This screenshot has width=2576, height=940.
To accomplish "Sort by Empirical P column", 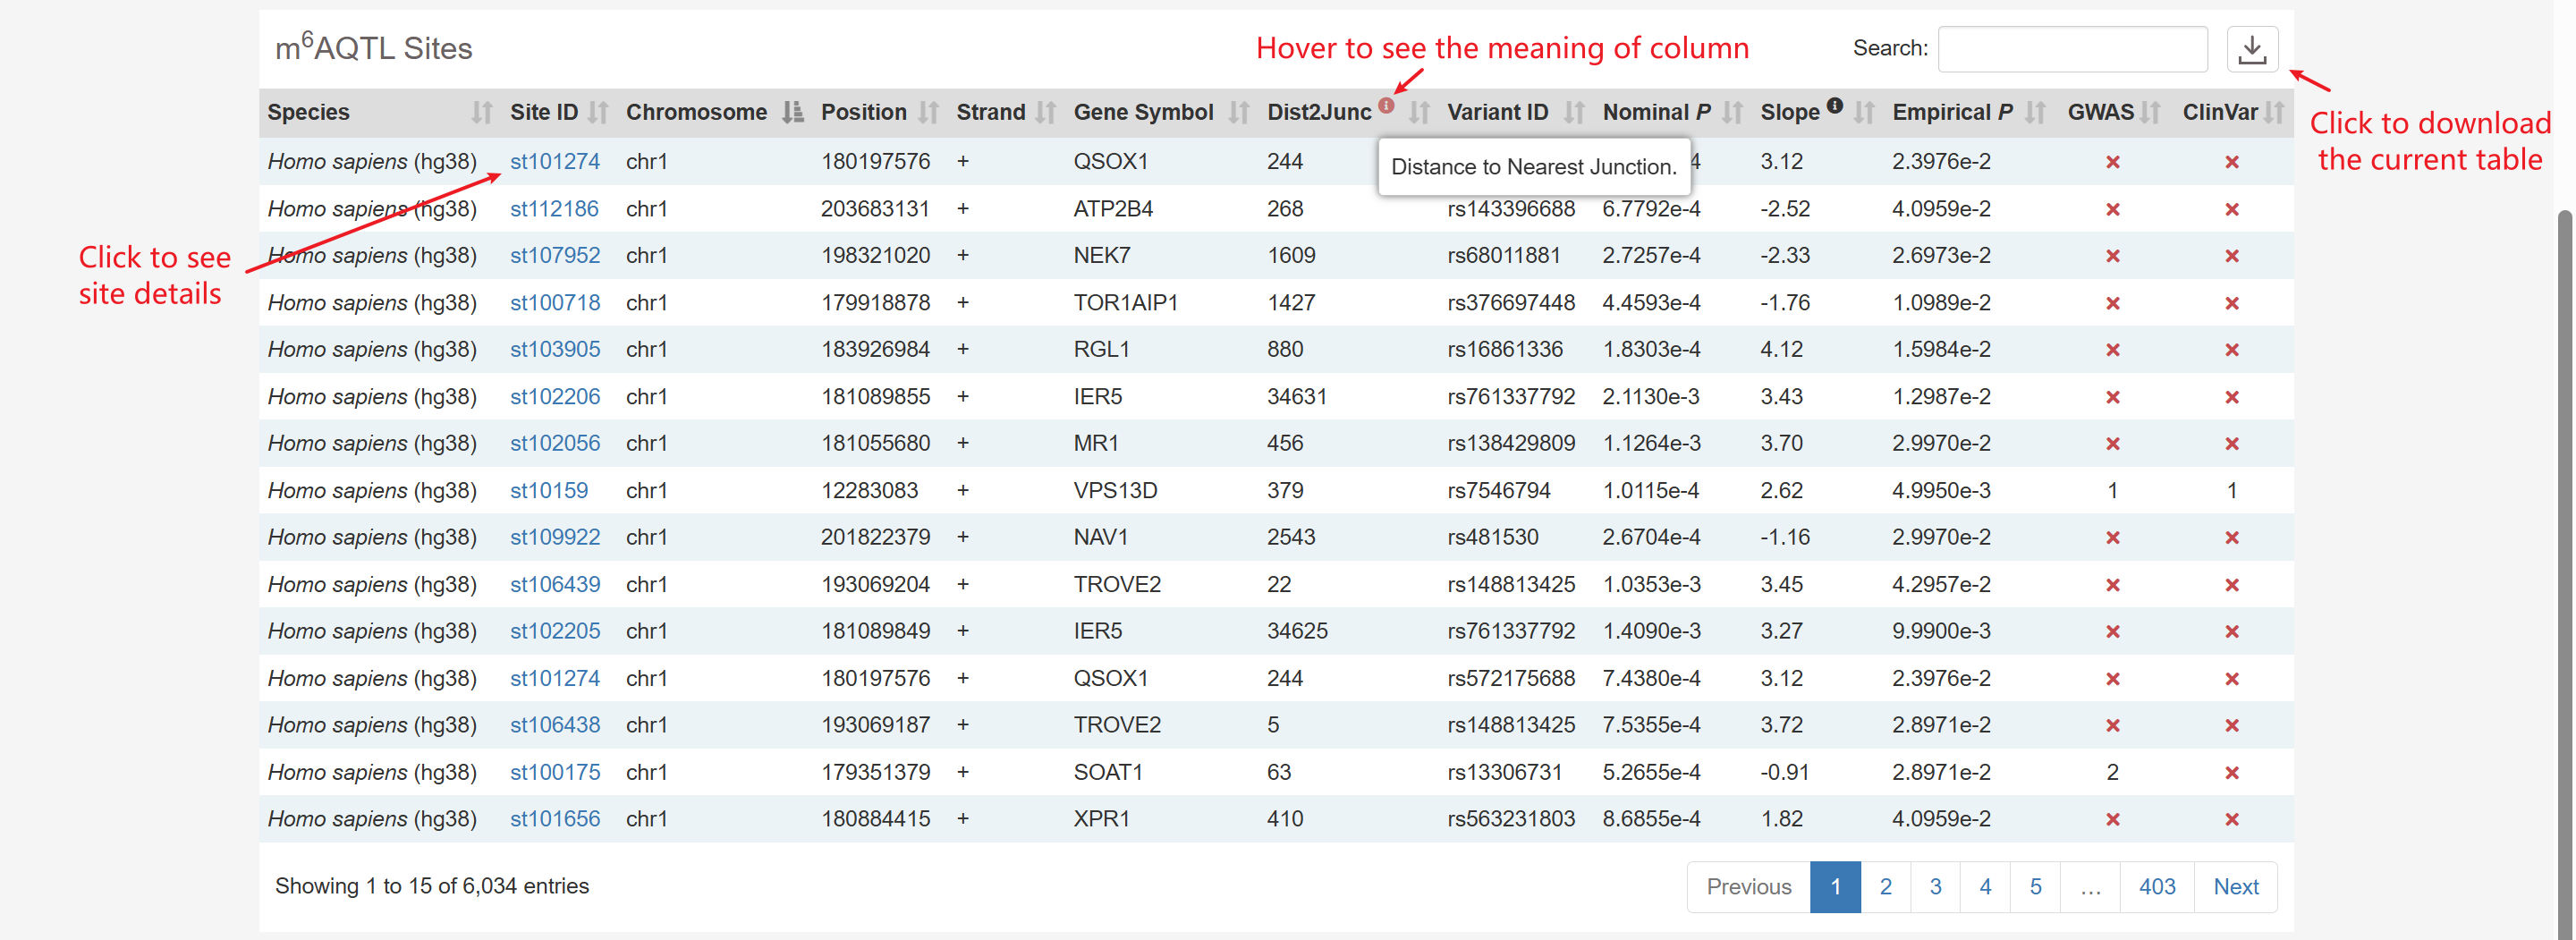I will pyautogui.click(x=2035, y=113).
